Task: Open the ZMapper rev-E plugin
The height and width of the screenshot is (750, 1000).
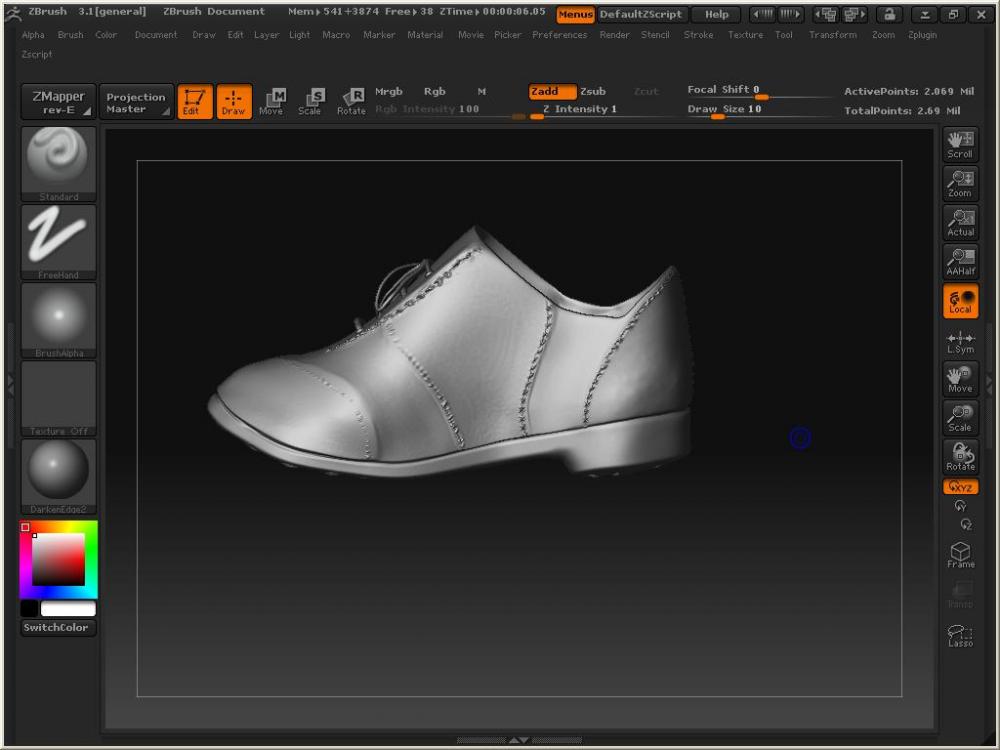Action: pyautogui.click(x=58, y=102)
